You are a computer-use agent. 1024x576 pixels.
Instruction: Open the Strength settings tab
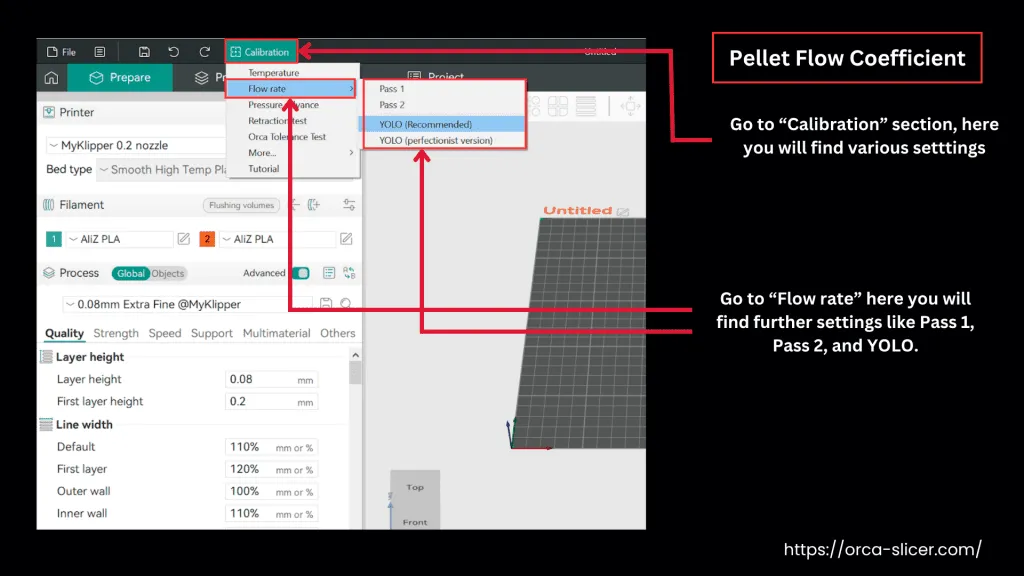click(x=116, y=334)
